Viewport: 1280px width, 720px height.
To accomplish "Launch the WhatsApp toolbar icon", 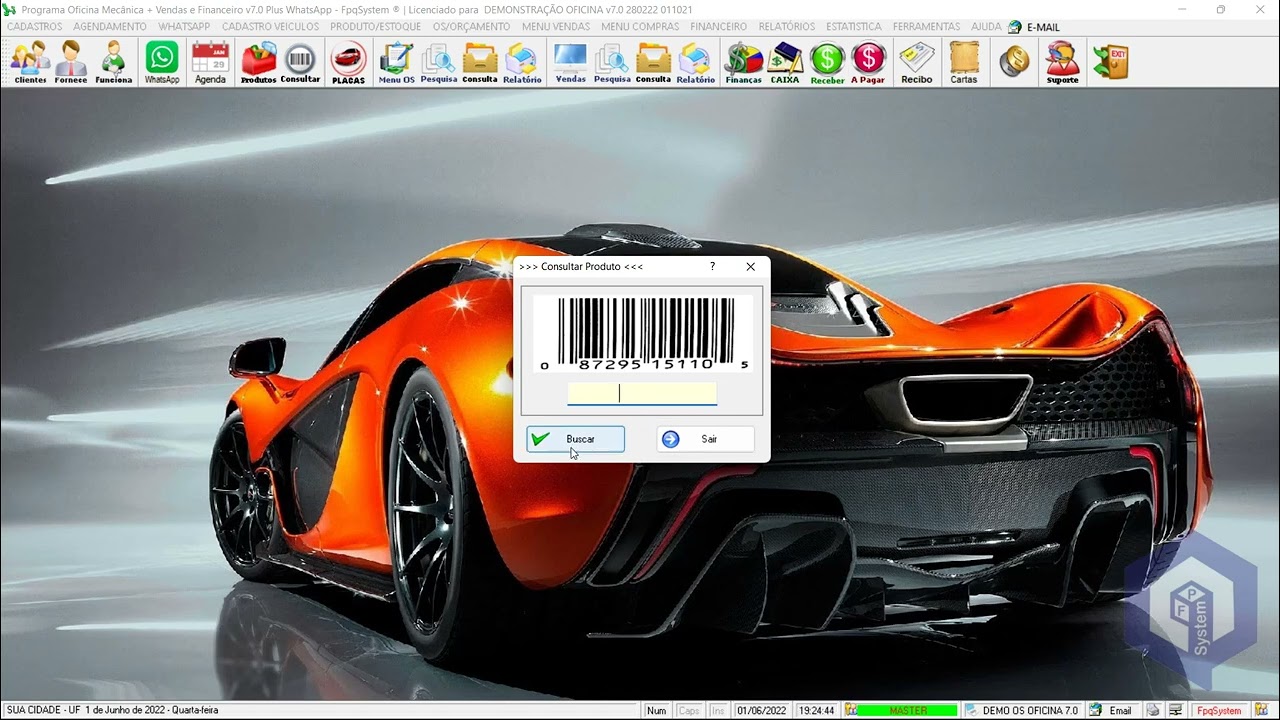I will [x=162, y=62].
